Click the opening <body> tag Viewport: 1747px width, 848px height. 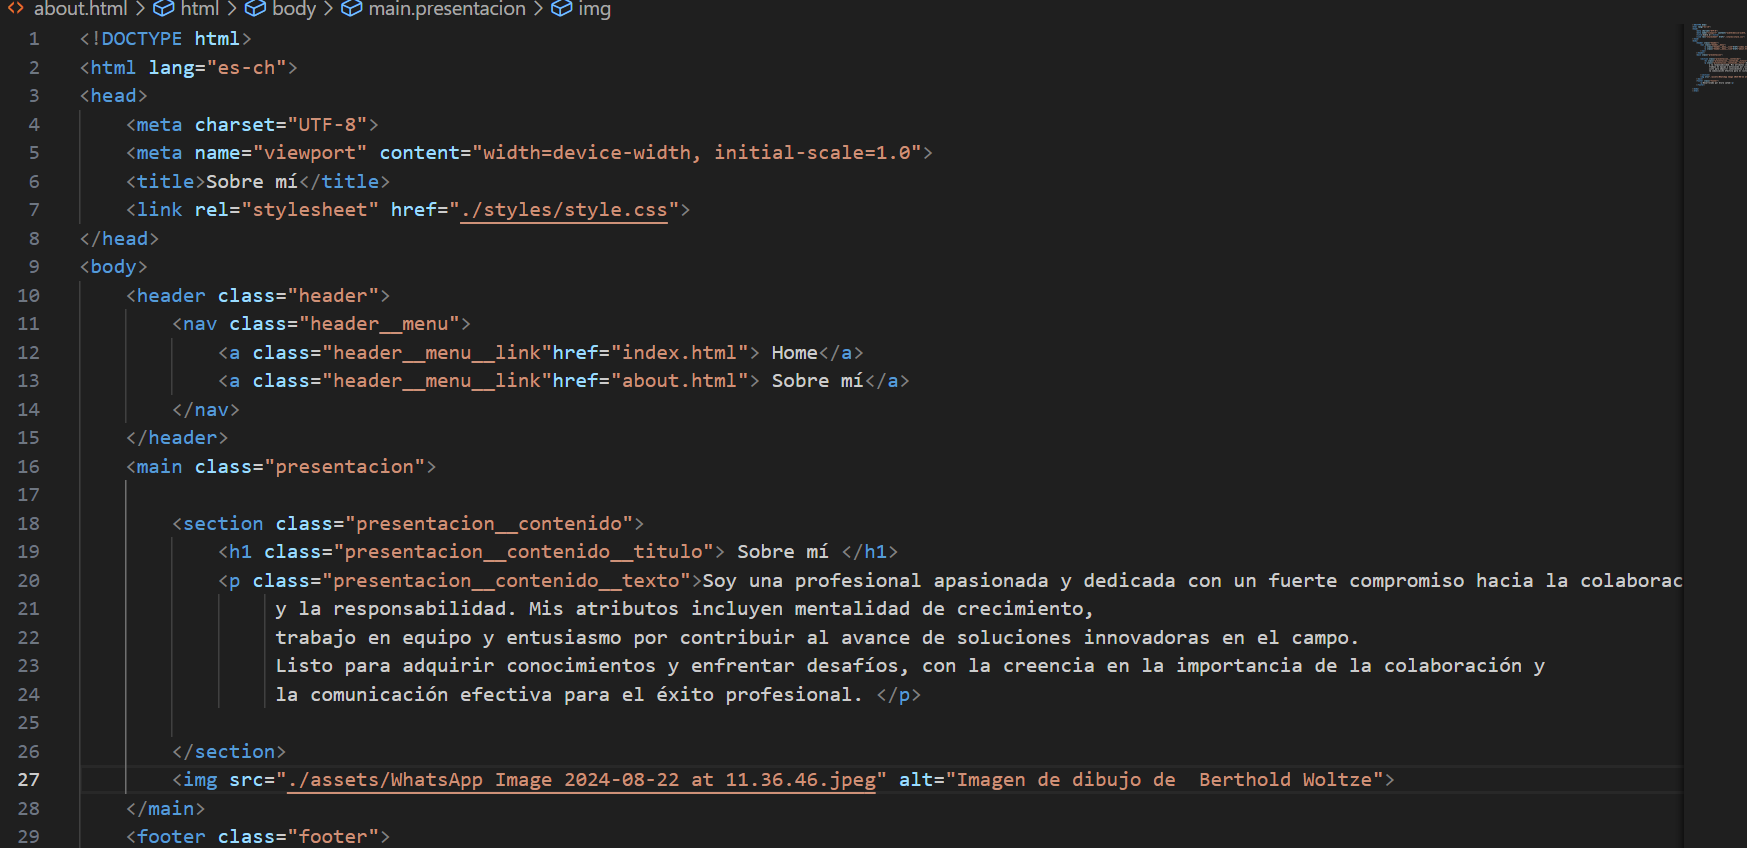coord(114,267)
